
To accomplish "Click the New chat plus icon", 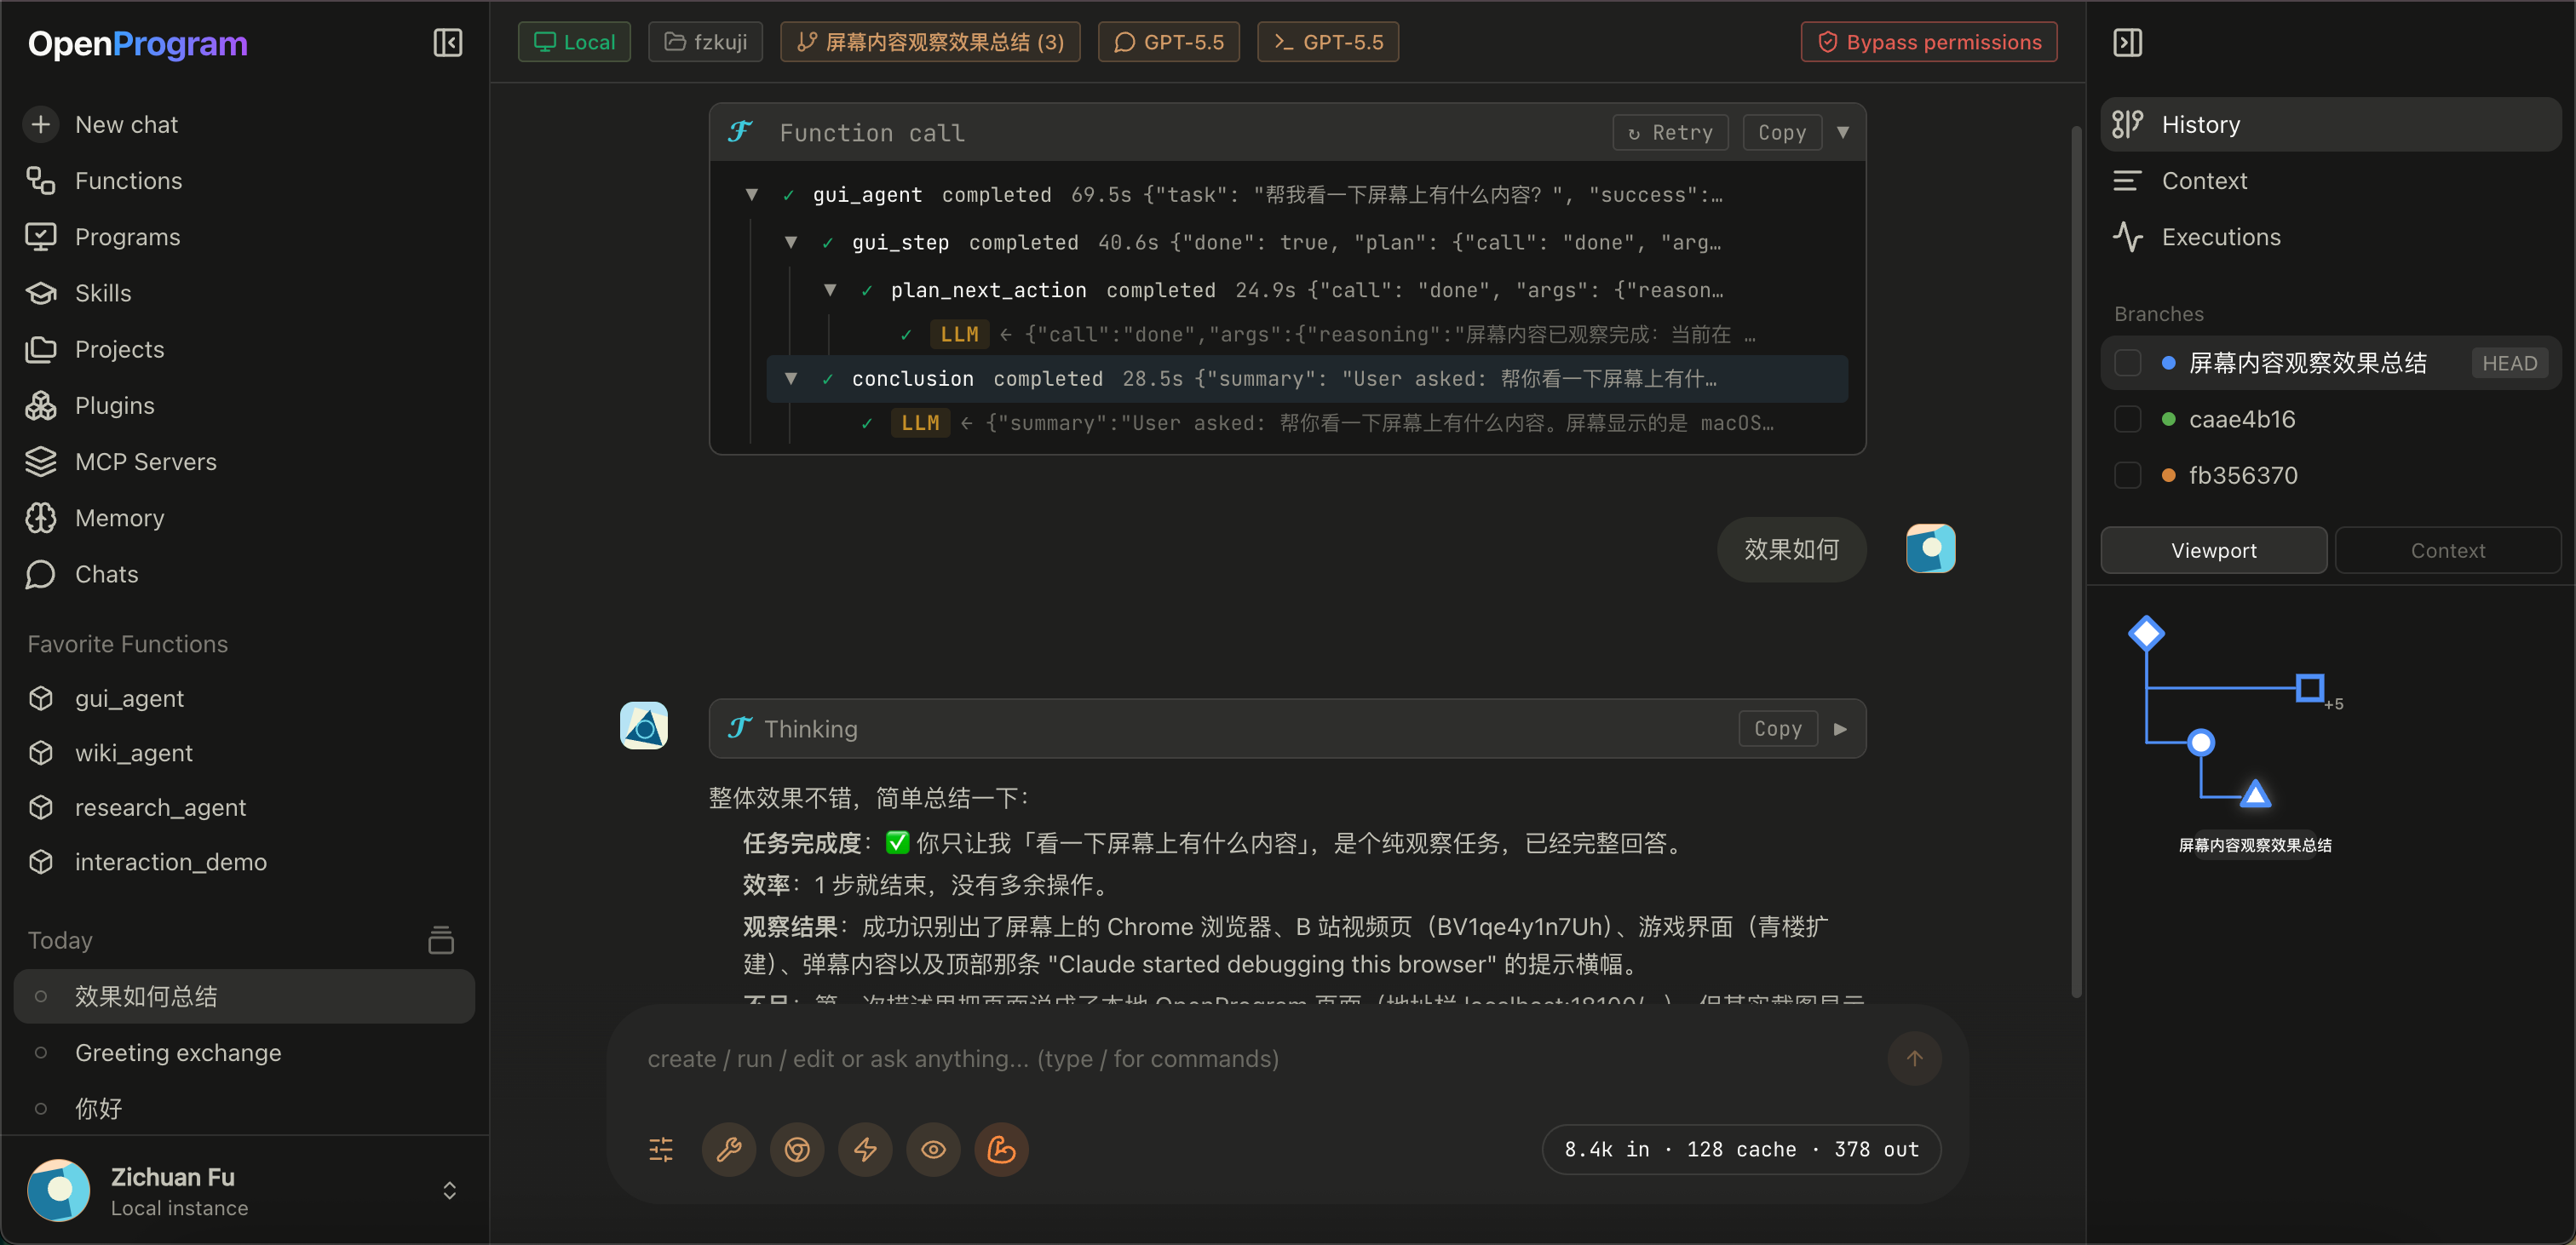I will pos(41,124).
